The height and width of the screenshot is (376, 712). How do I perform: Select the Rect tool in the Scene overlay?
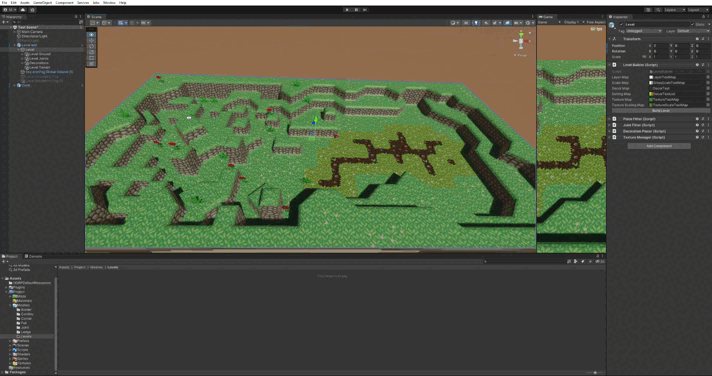91,58
